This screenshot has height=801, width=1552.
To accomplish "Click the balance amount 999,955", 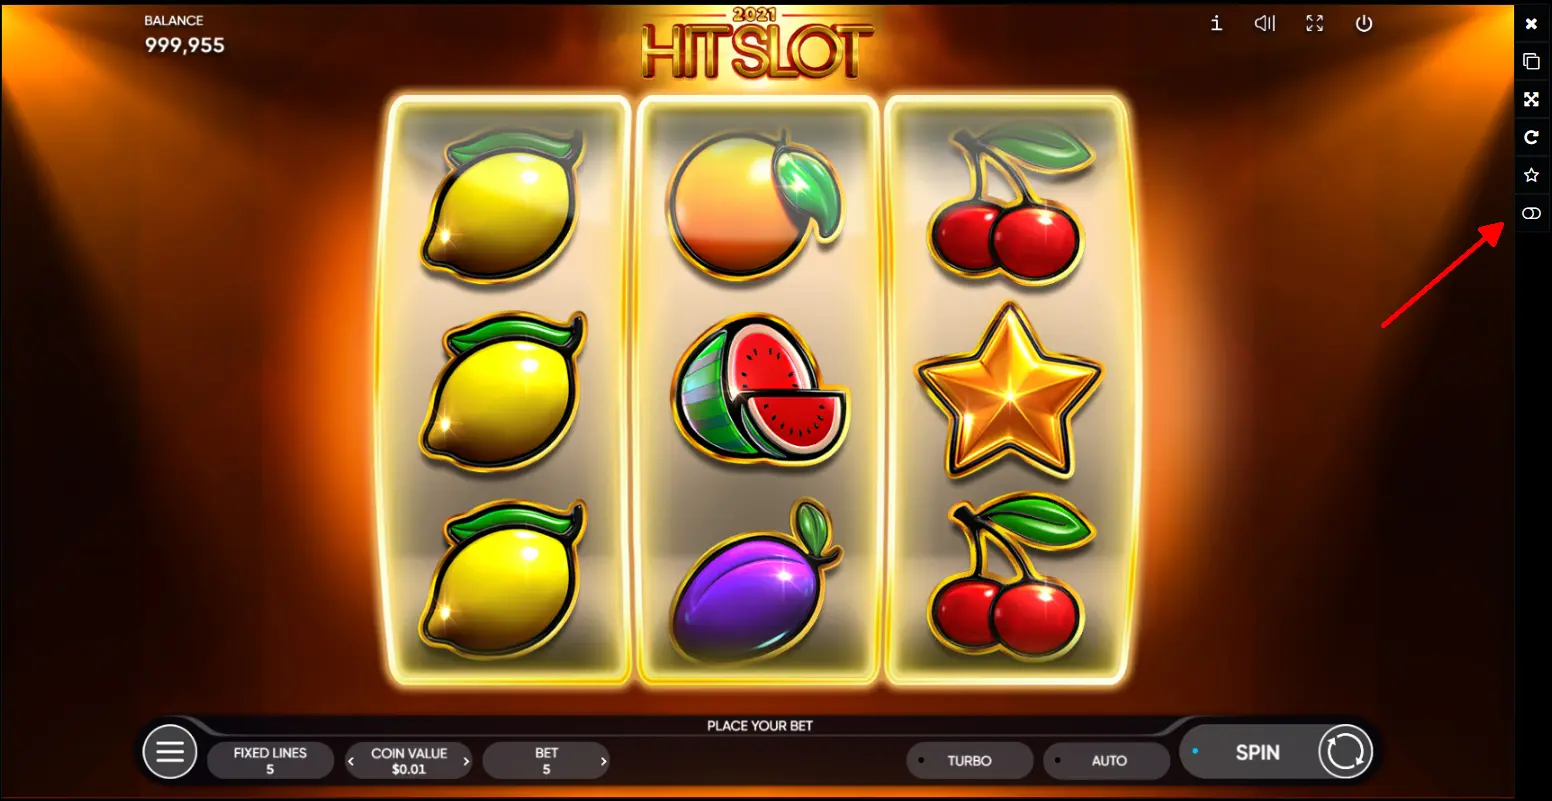I will pos(185,45).
